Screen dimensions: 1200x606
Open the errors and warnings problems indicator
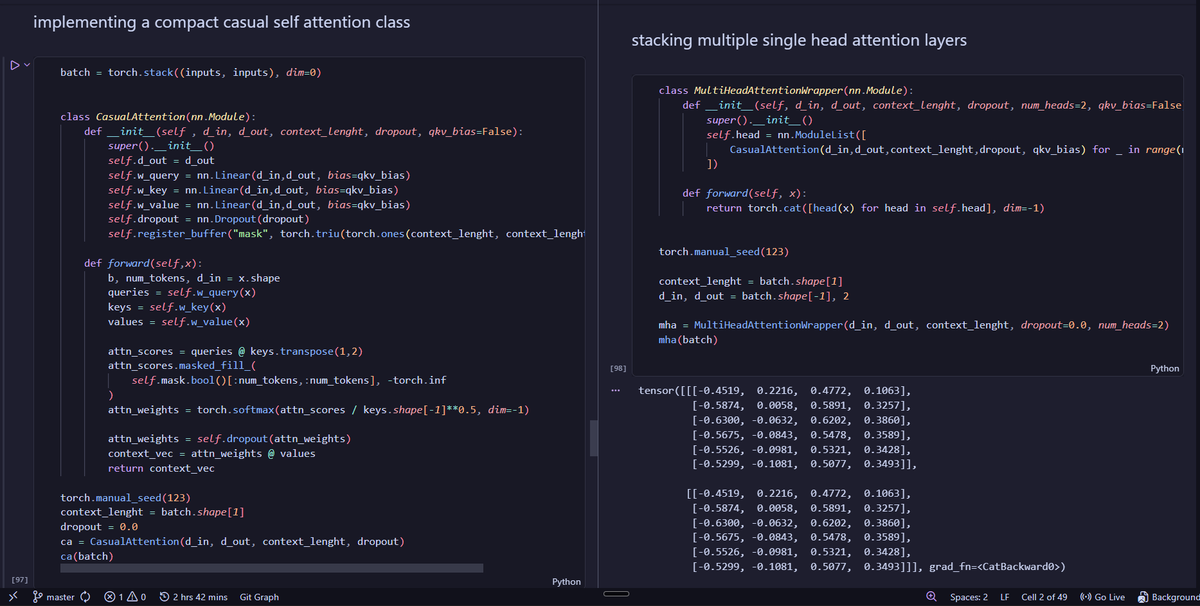tap(125, 597)
